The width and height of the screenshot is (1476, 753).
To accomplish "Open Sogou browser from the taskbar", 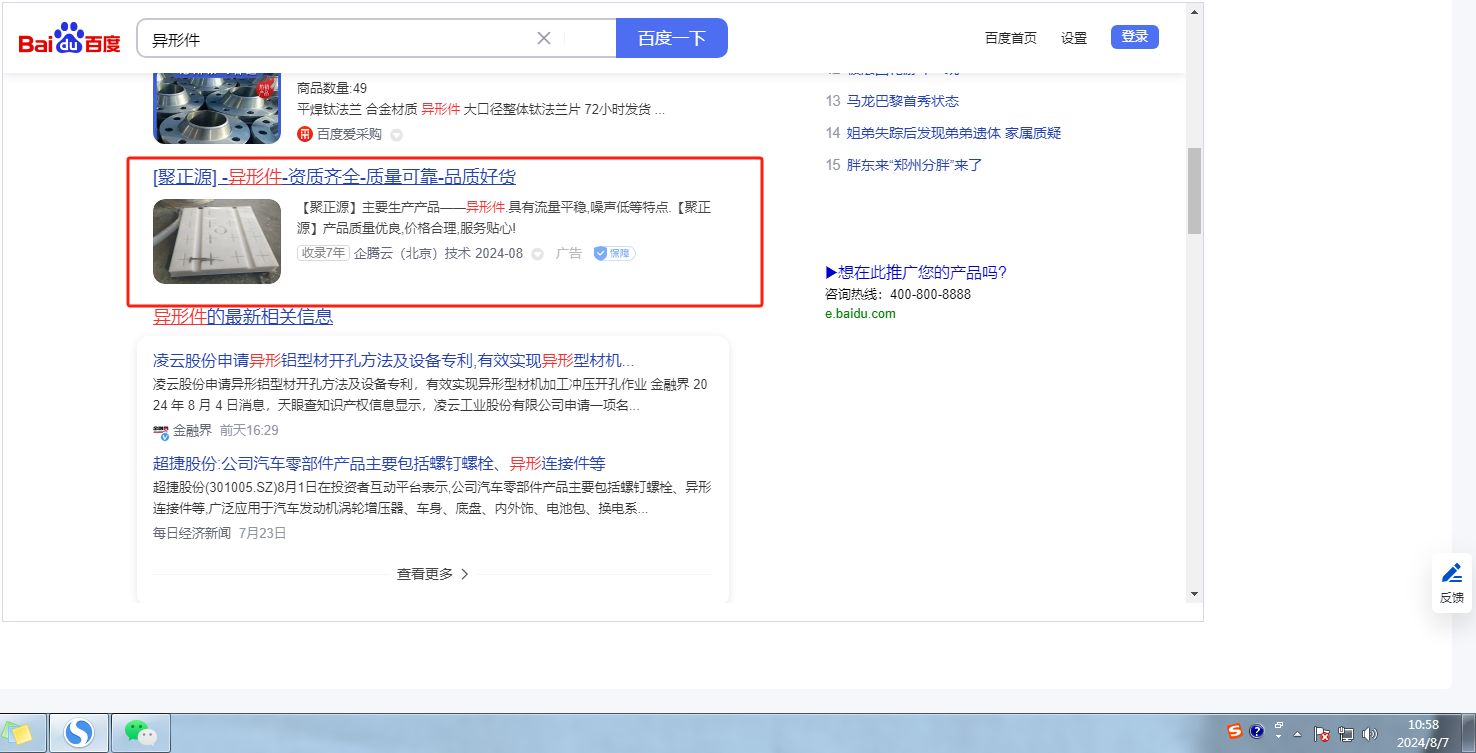I will [79, 734].
